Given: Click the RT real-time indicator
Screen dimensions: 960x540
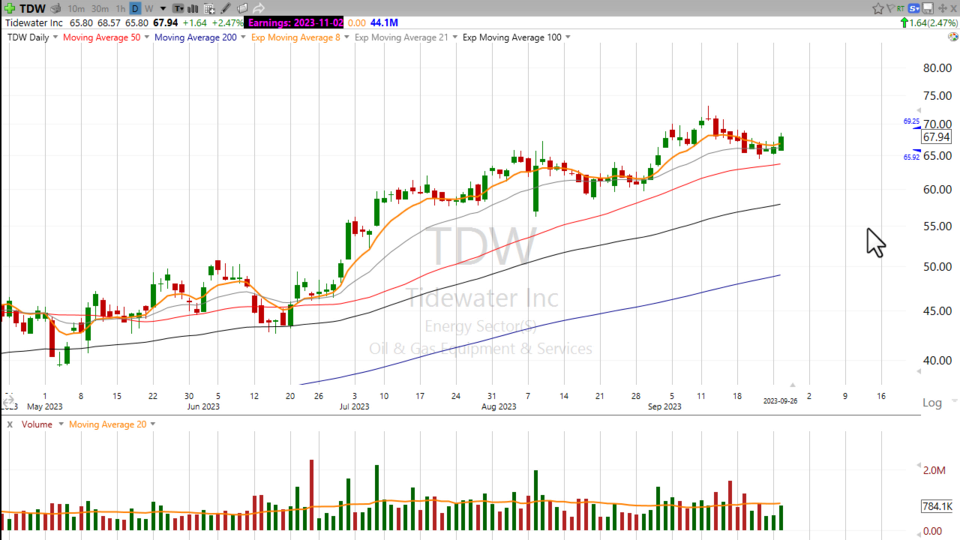Looking at the screenshot, I should 901,9.
